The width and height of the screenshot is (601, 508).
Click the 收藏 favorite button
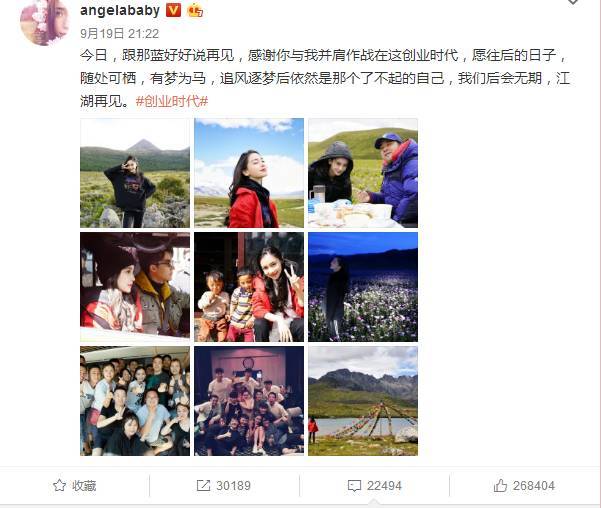pos(75,485)
